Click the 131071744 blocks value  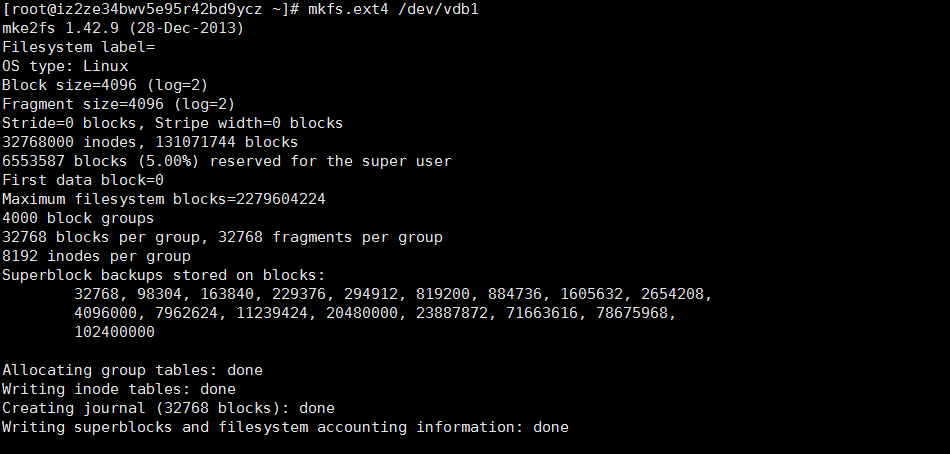tap(227, 142)
